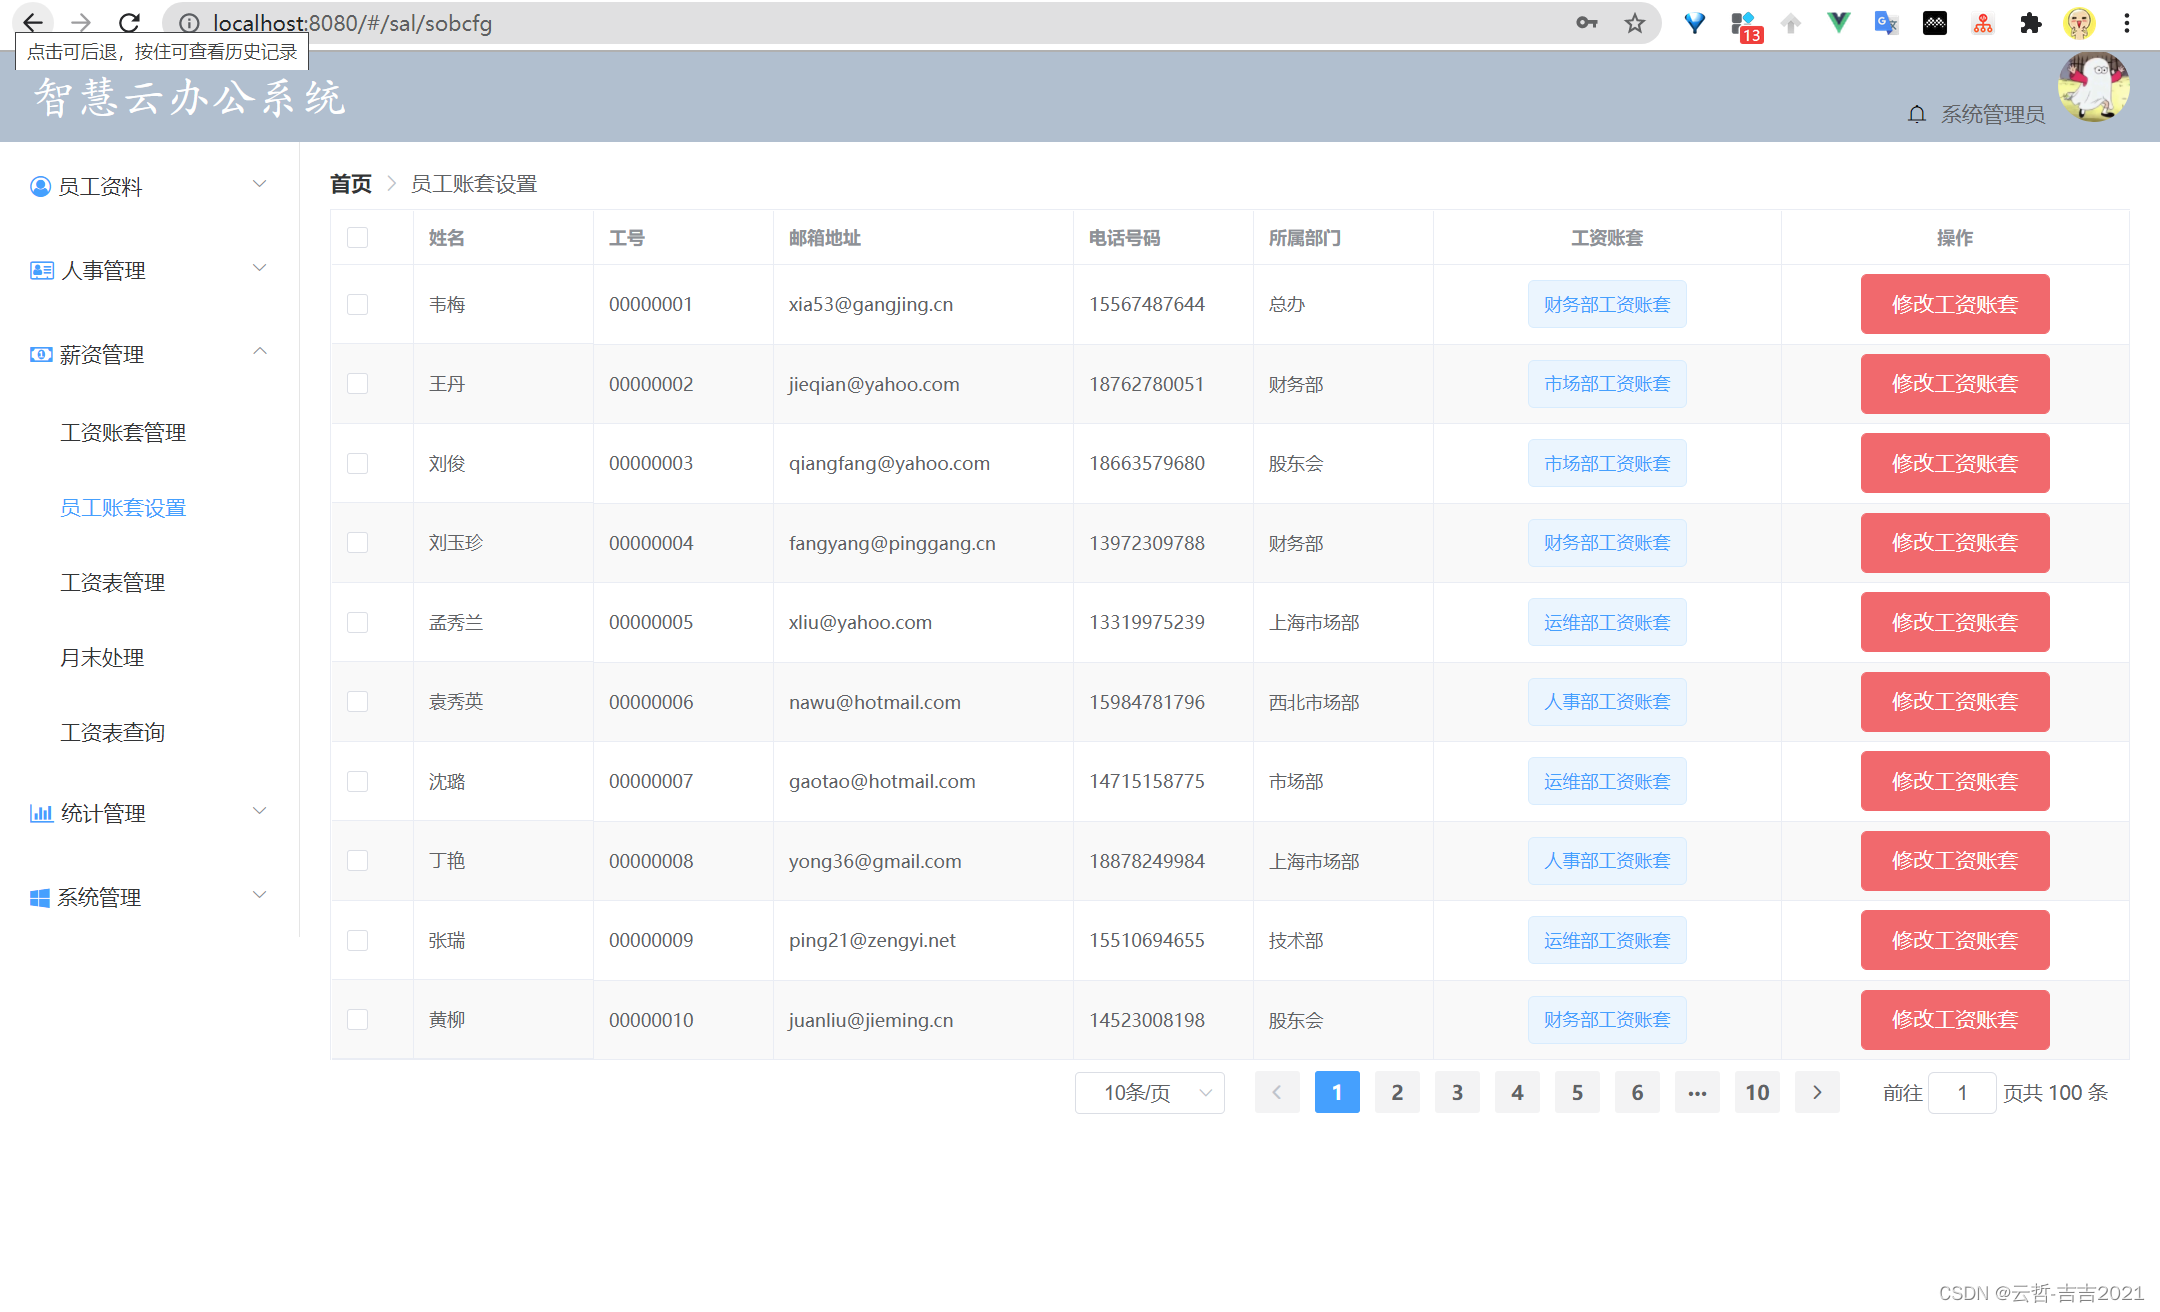The width and height of the screenshot is (2160, 1312).
Task: Click the Google Translate extension icon
Action: (1886, 23)
